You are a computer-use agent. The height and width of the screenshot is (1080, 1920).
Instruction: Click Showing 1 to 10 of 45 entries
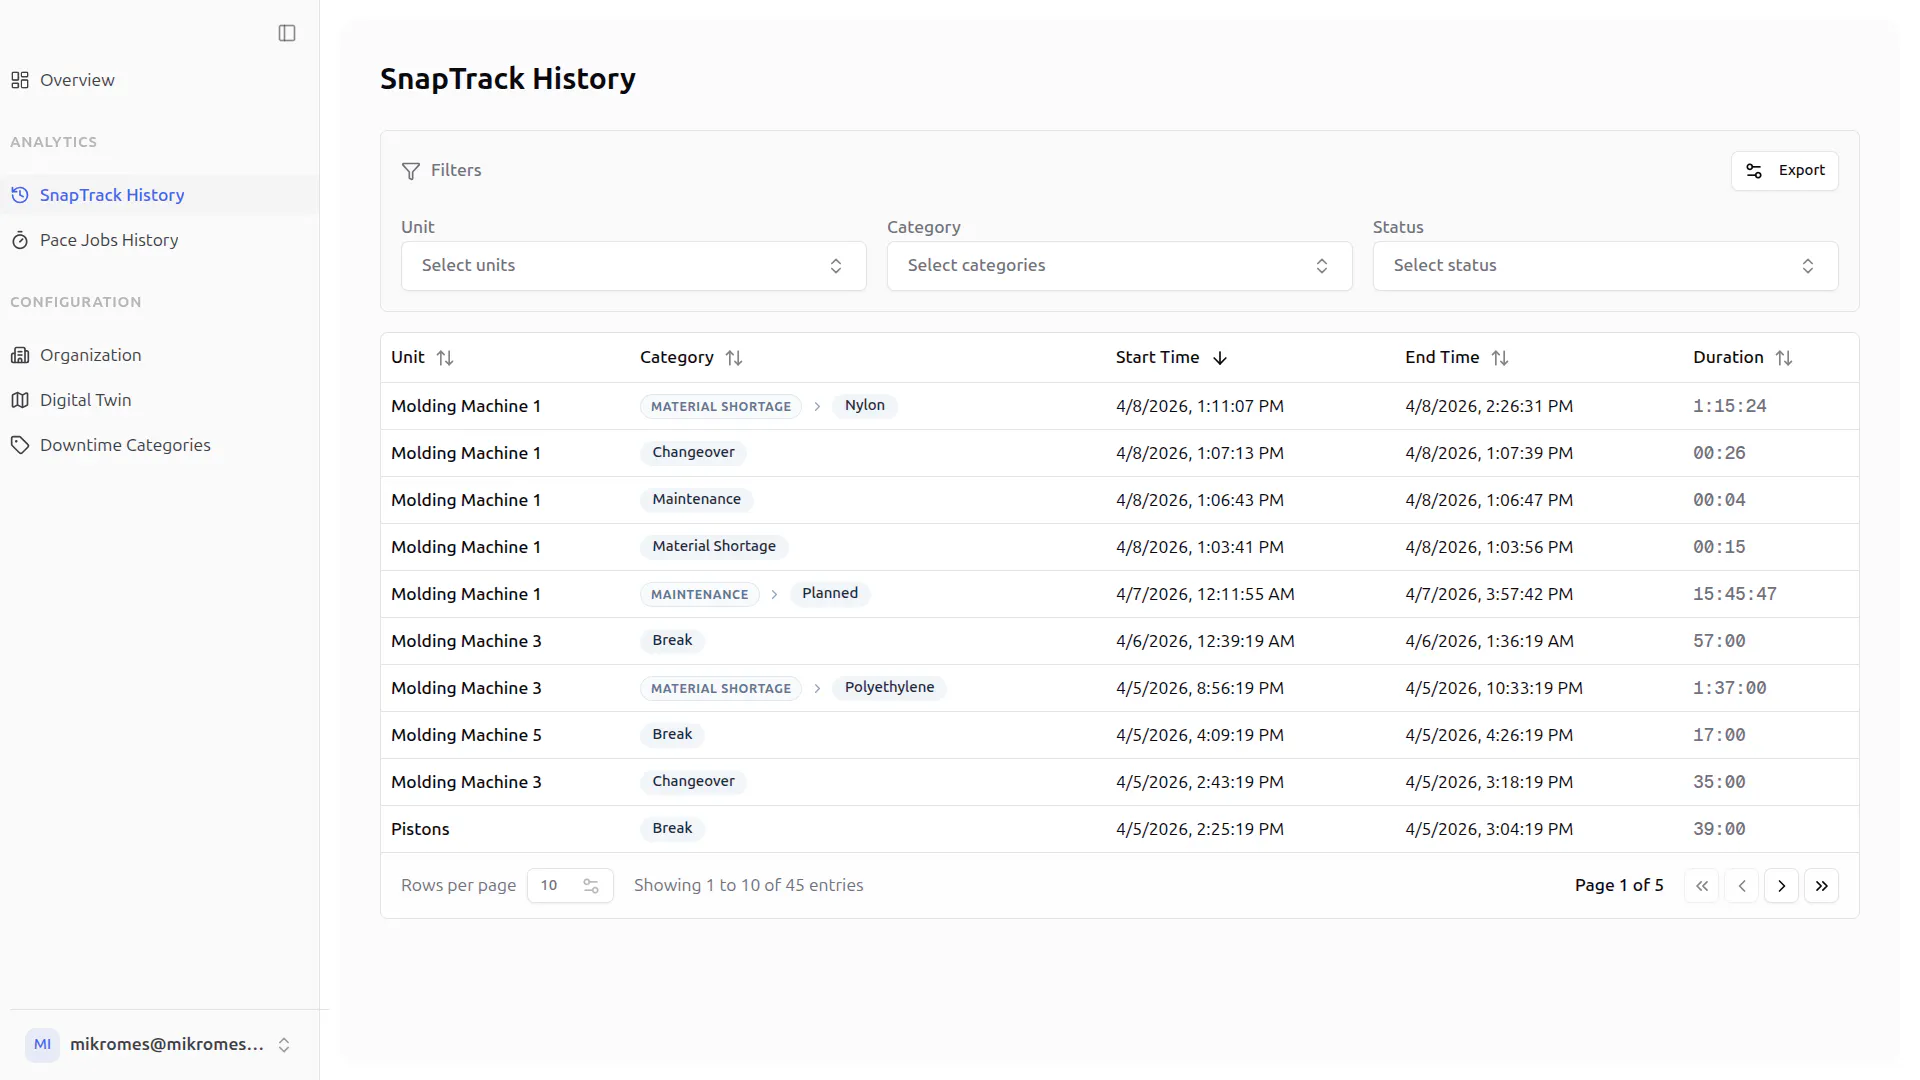tap(748, 886)
